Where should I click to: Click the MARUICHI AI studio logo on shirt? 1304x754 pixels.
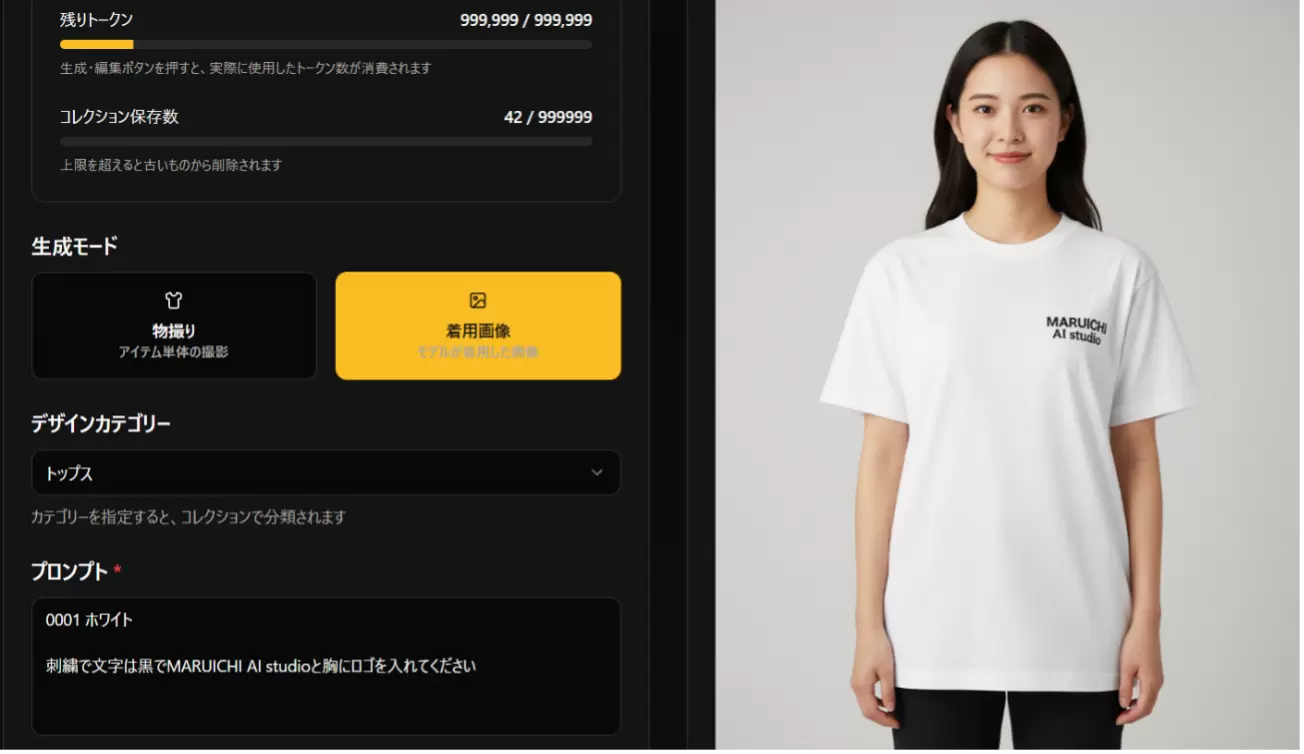click(1076, 329)
